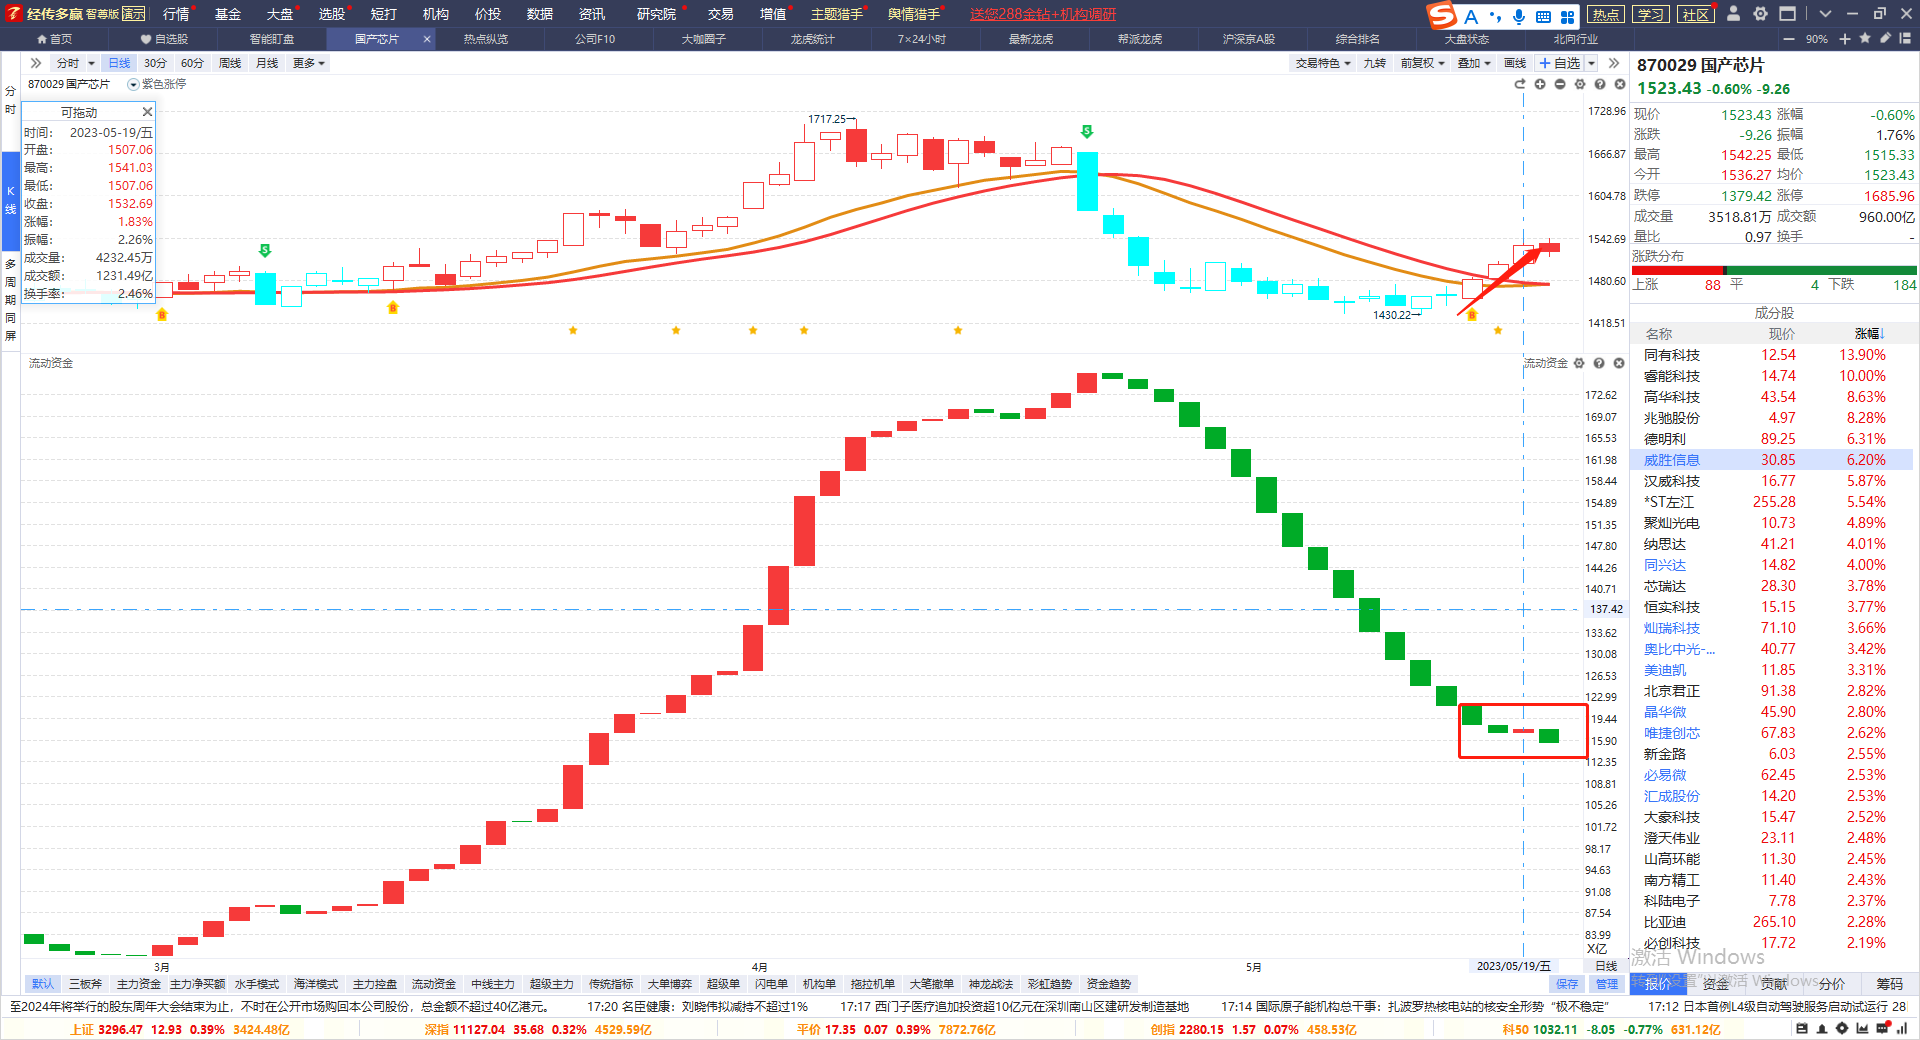This screenshot has height=1040, width=1920.
Task: Click the 学习 button
Action: (1651, 14)
